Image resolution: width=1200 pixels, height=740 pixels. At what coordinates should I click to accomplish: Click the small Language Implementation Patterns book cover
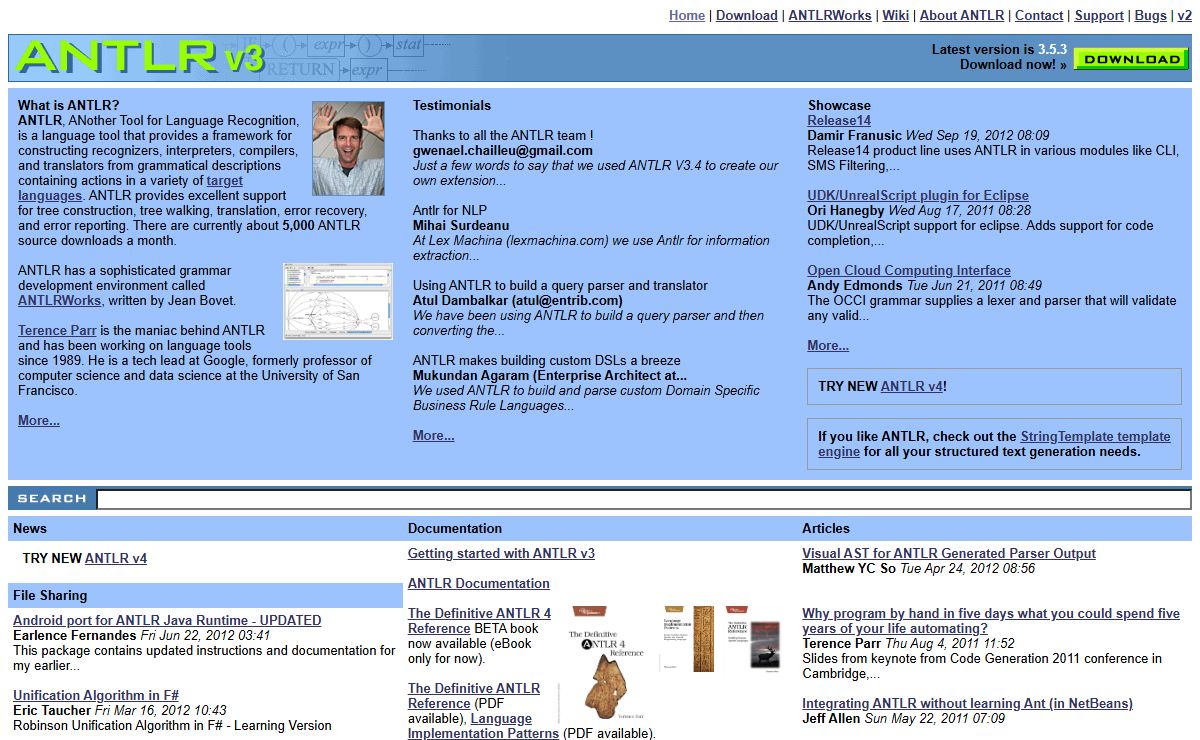(687, 638)
